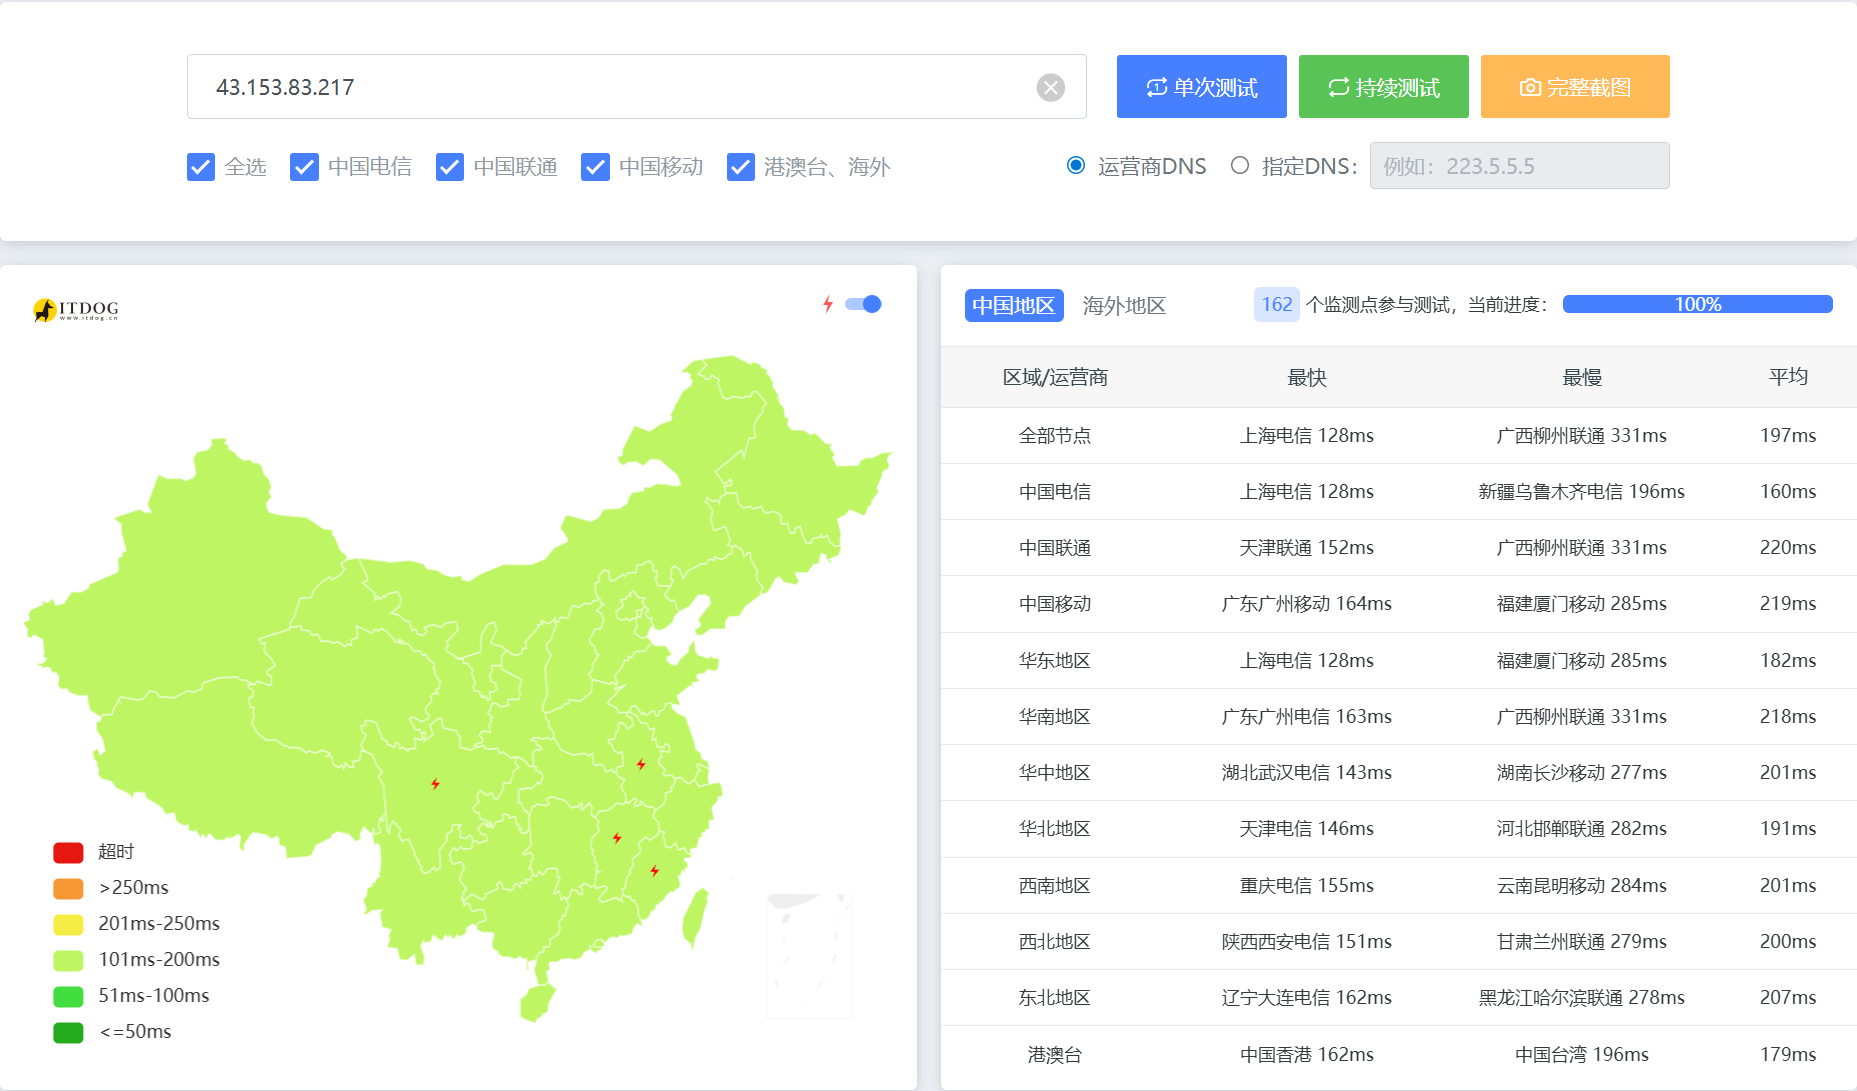The height and width of the screenshot is (1091, 1857).
Task: Click the 西北地区 row label
Action: pos(1055,942)
